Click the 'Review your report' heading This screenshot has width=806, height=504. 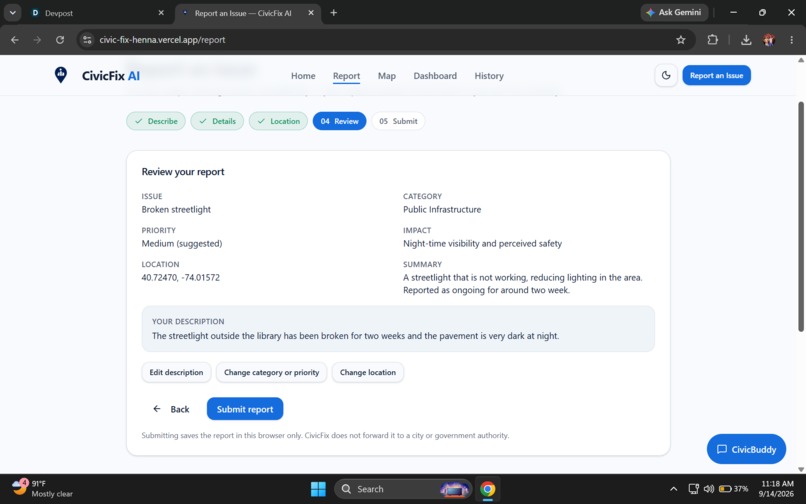click(x=183, y=172)
